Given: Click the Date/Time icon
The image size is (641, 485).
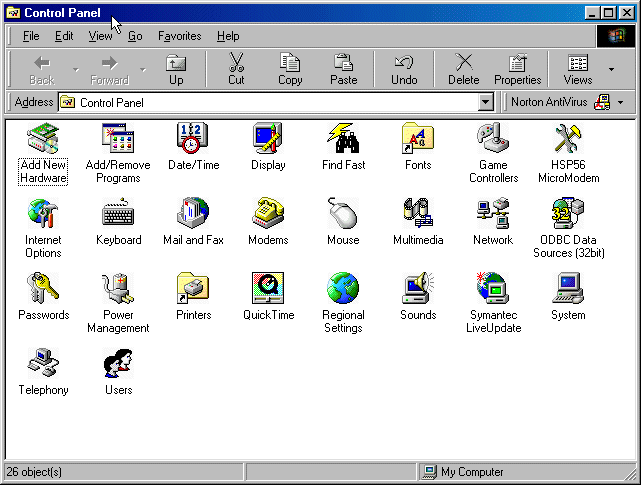Looking at the screenshot, I should (193, 138).
